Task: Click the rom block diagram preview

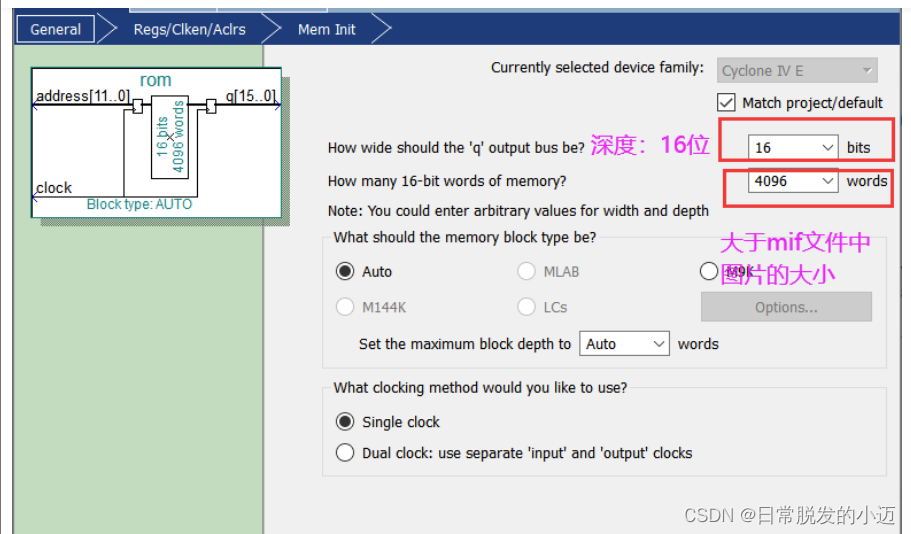Action: coord(156,143)
